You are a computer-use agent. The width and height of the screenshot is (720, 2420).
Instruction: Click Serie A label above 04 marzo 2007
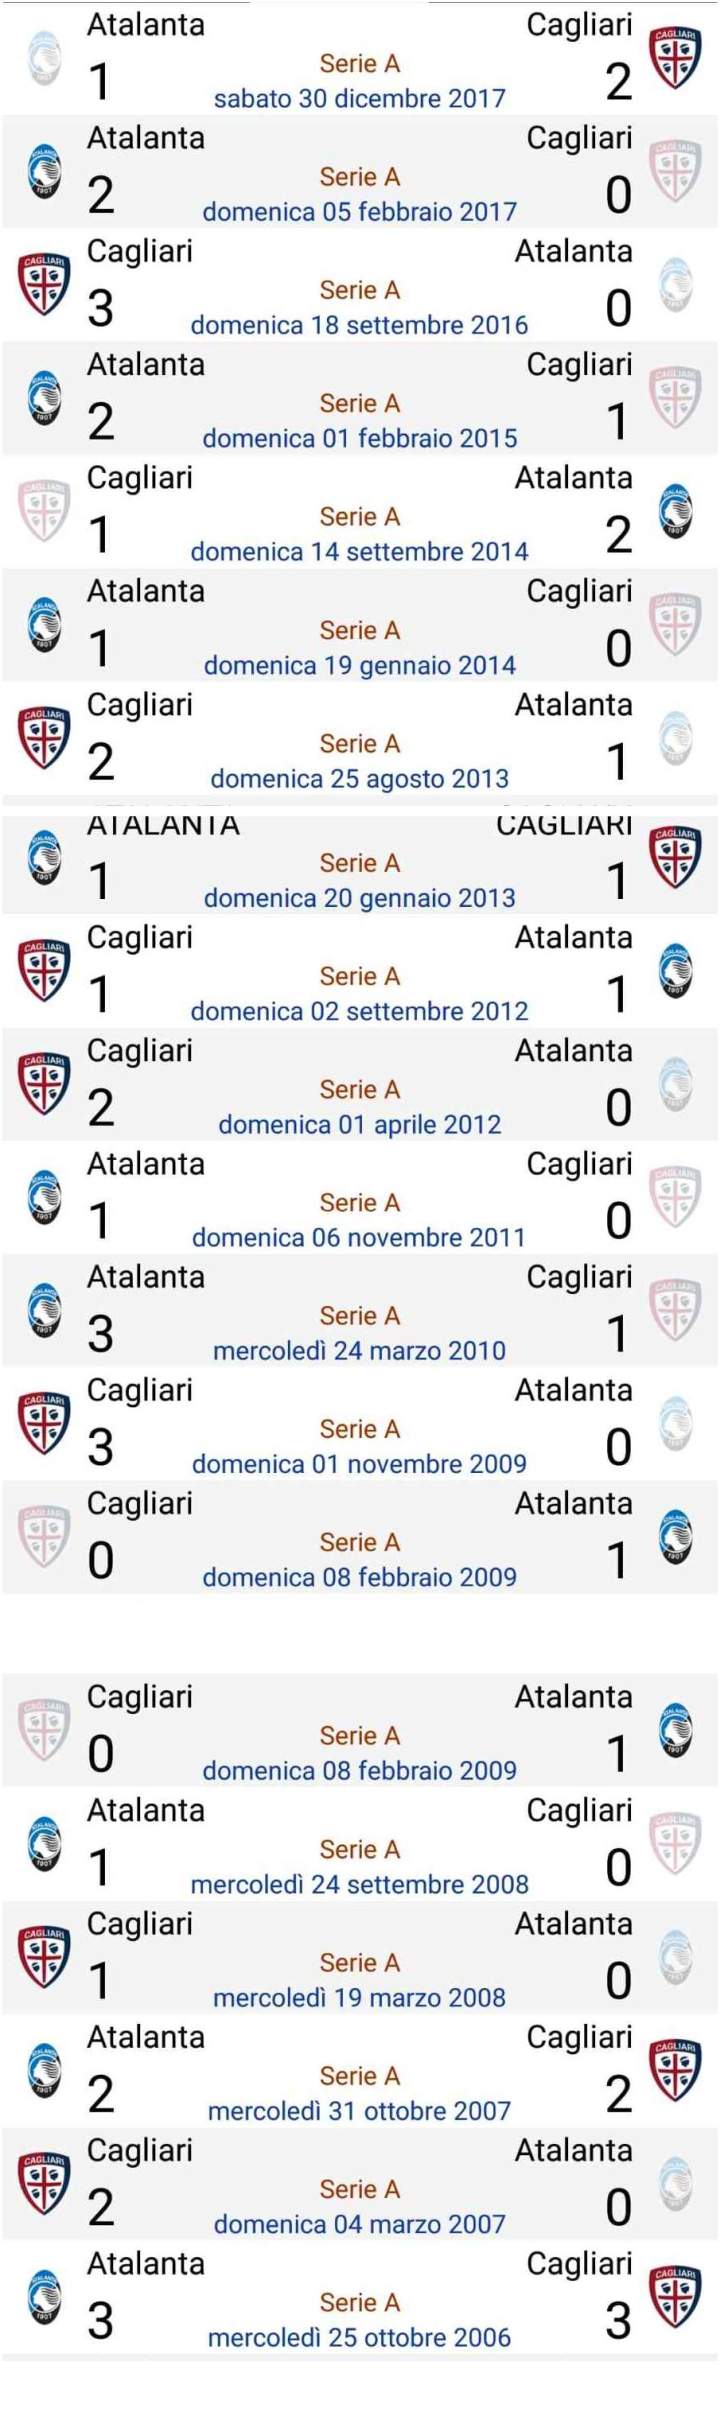[x=360, y=2189]
